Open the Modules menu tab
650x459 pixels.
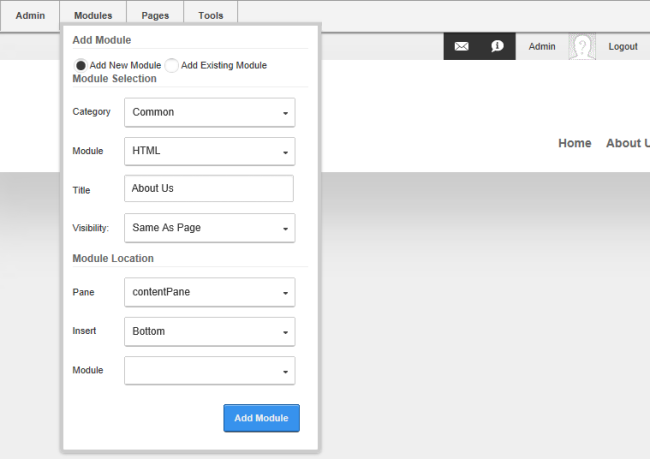pos(93,16)
